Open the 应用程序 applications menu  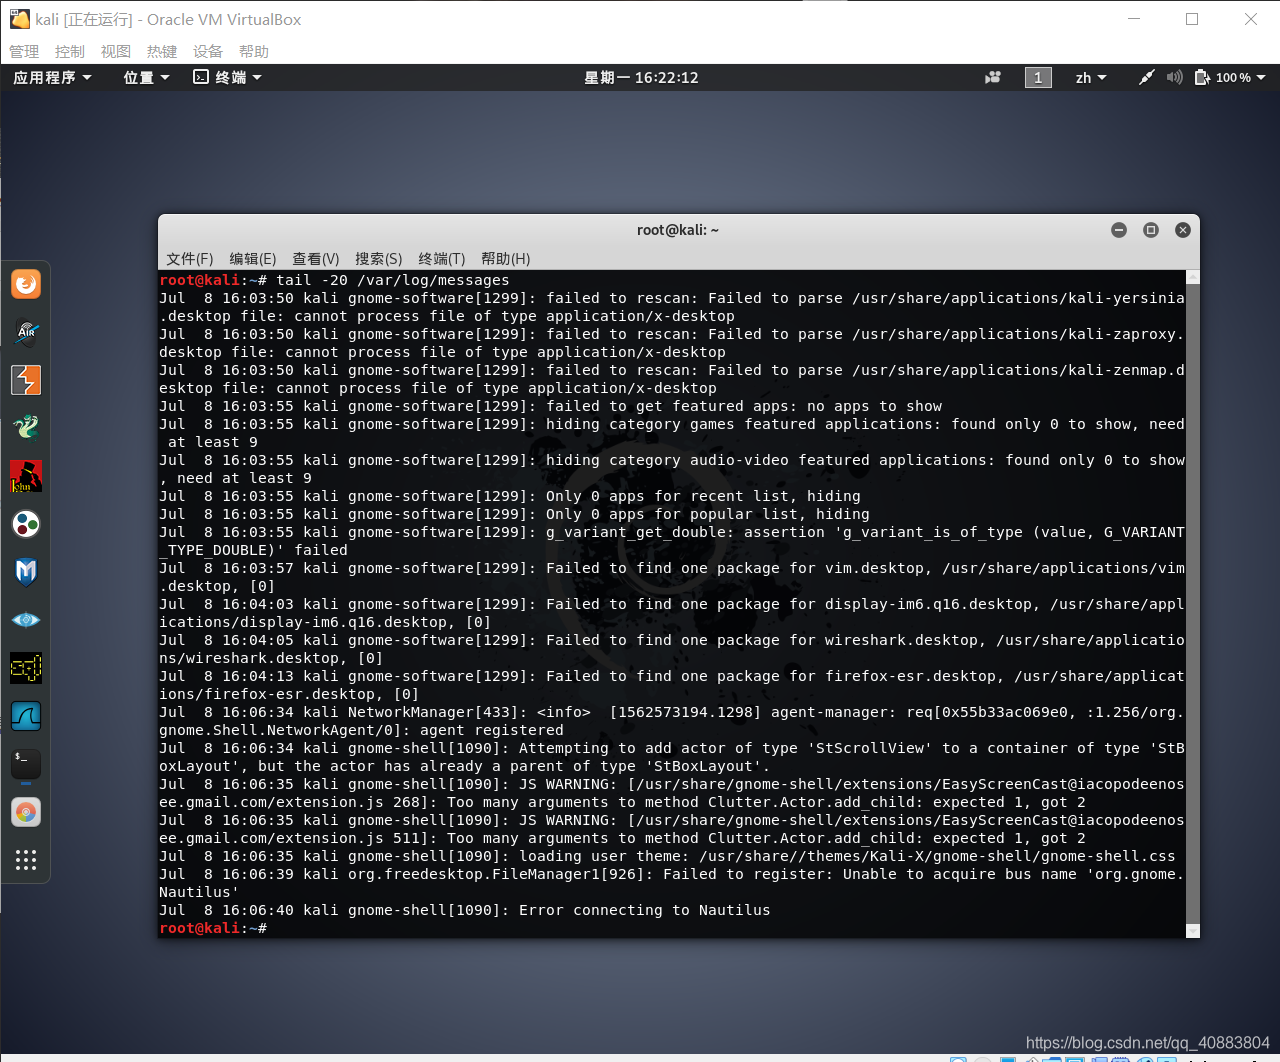(52, 77)
